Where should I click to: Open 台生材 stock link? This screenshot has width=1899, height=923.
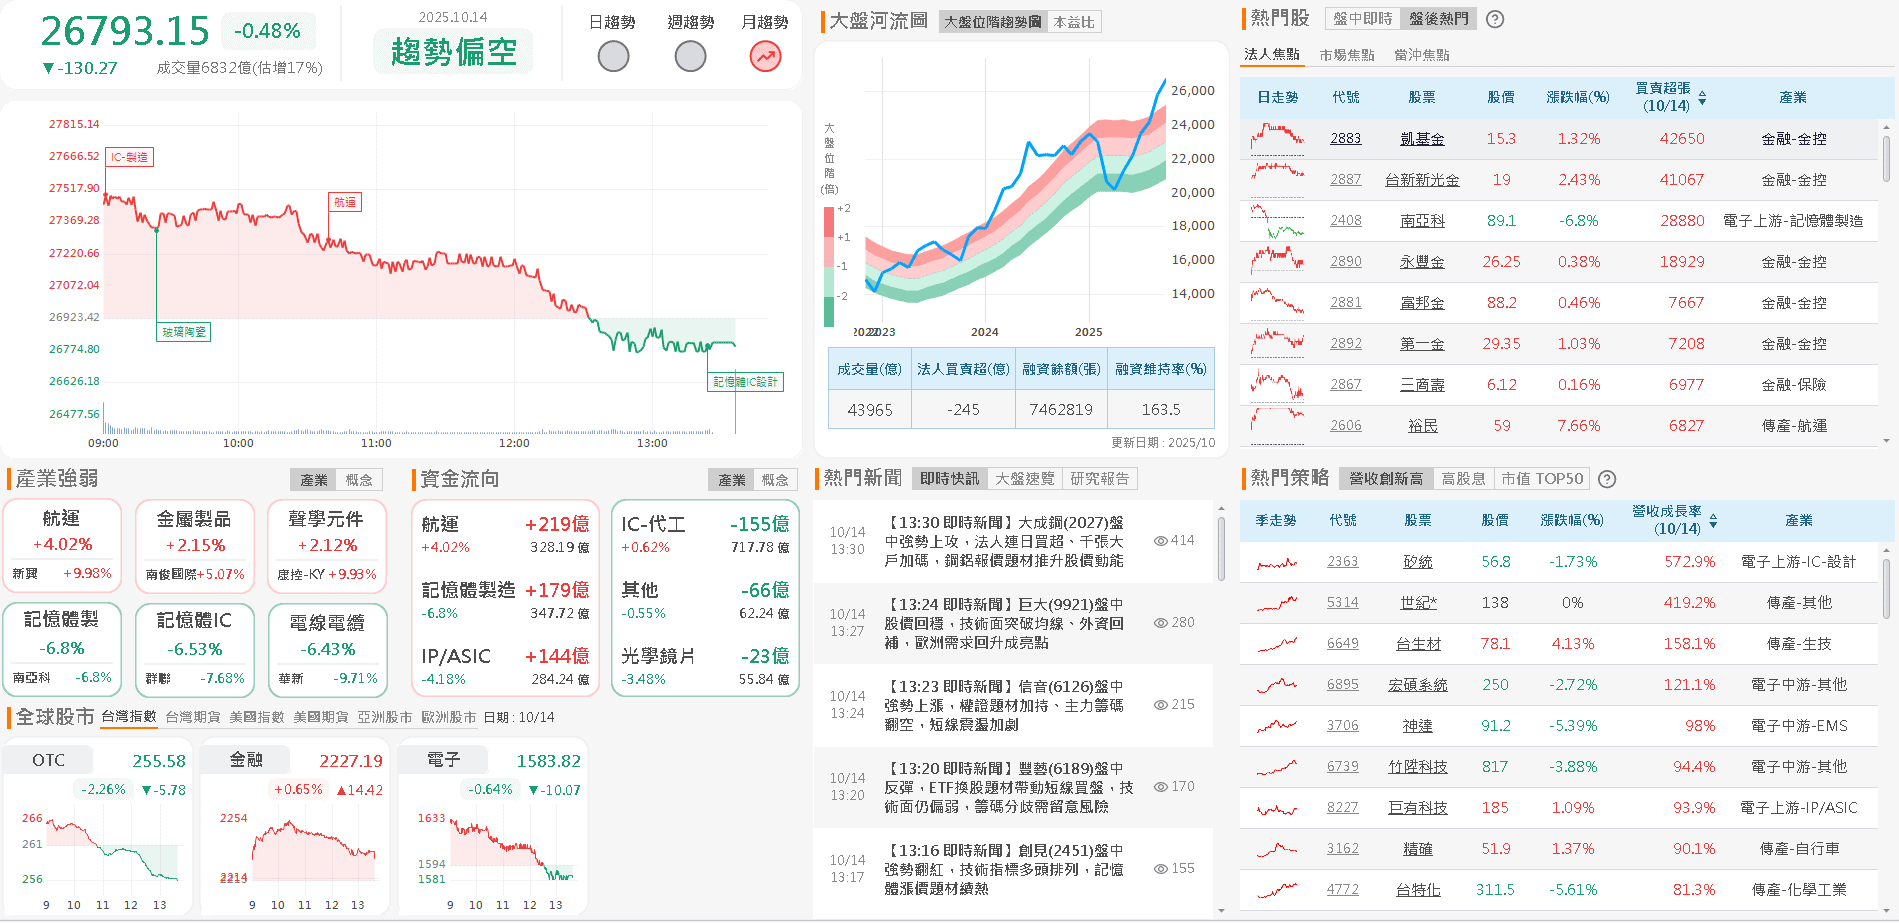(x=1418, y=644)
